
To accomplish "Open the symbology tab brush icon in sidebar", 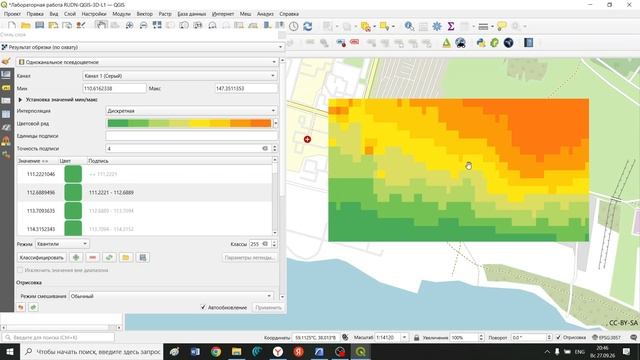I will coord(6,61).
